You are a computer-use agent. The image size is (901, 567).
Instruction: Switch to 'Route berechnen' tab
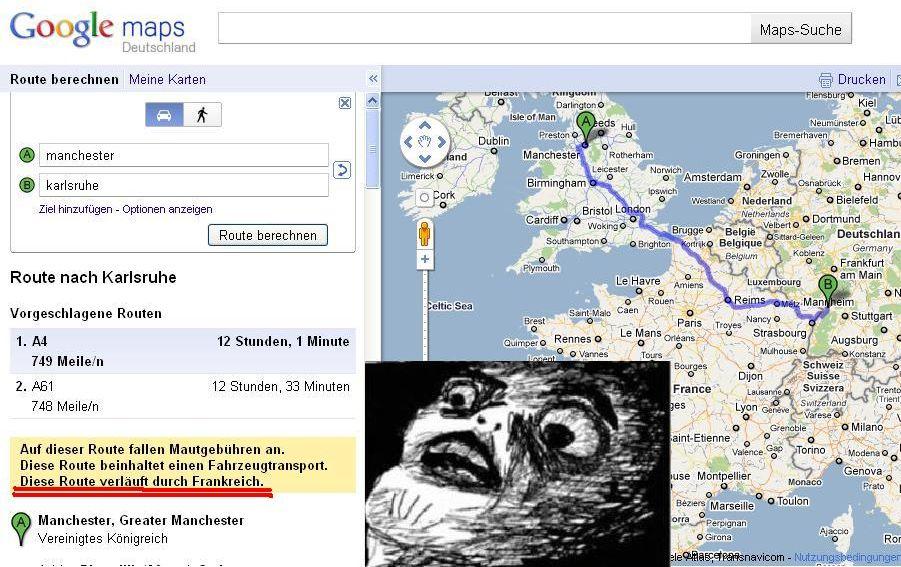[64, 79]
